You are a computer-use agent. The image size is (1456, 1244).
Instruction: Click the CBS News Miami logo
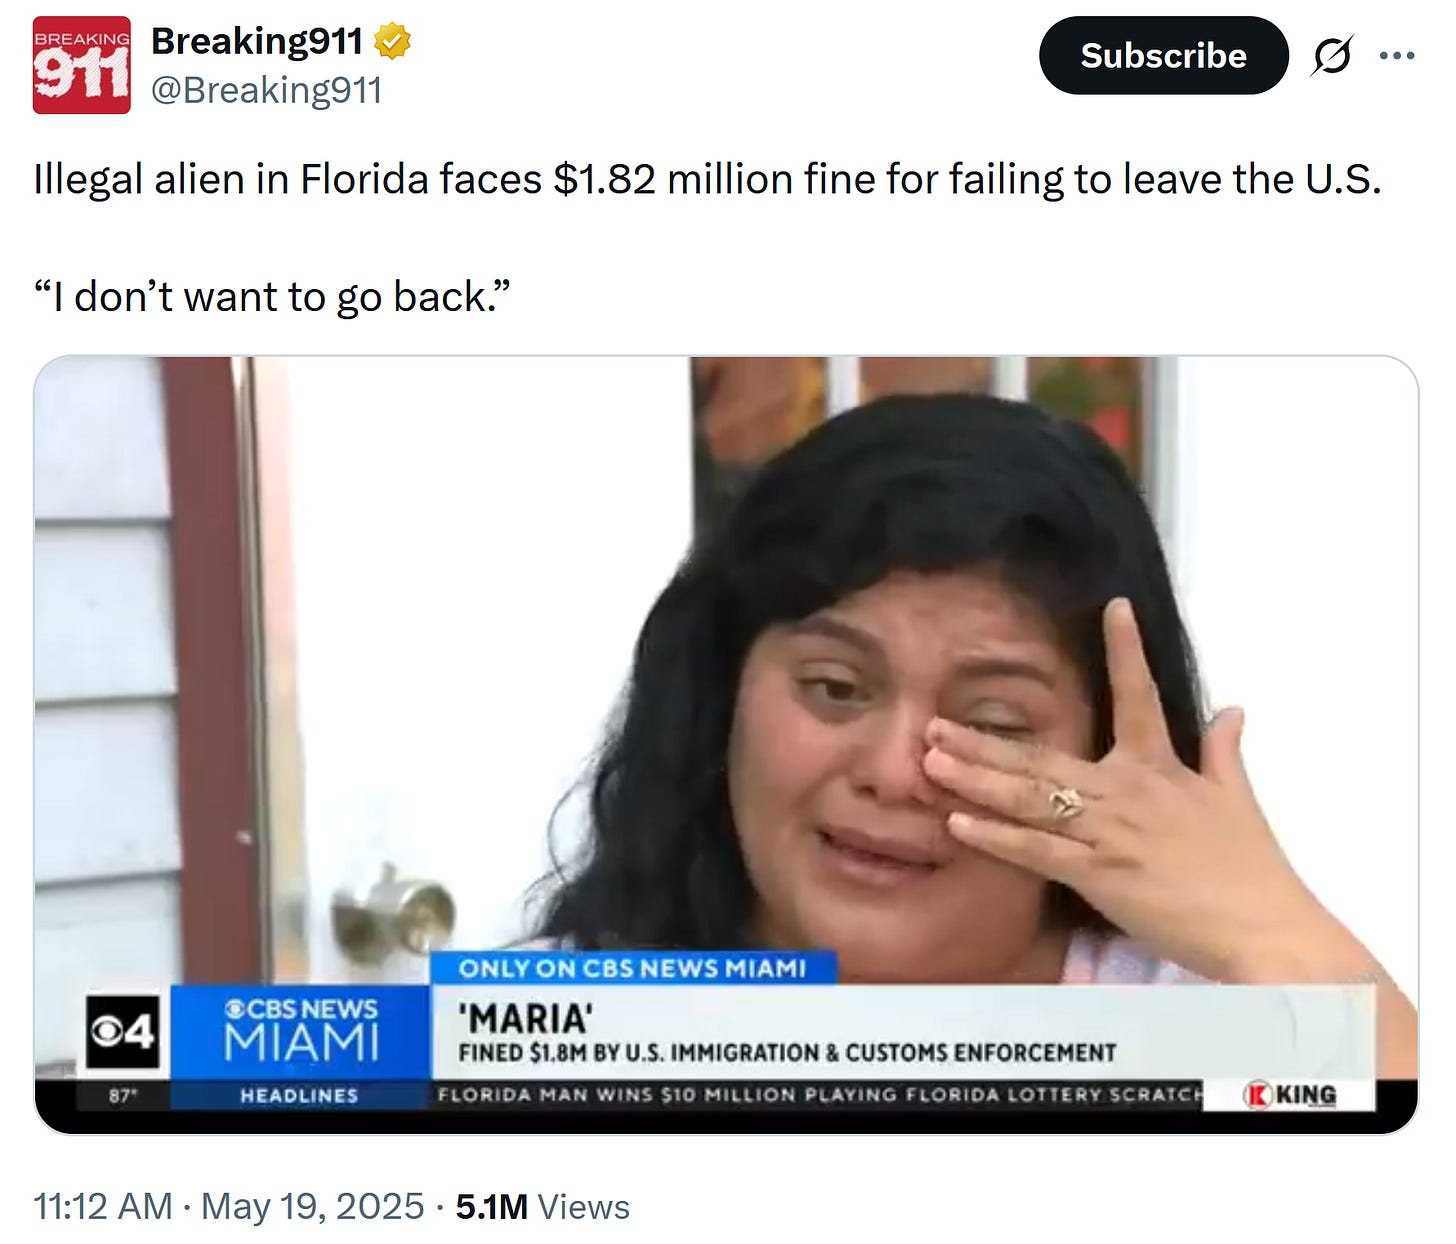point(301,1030)
